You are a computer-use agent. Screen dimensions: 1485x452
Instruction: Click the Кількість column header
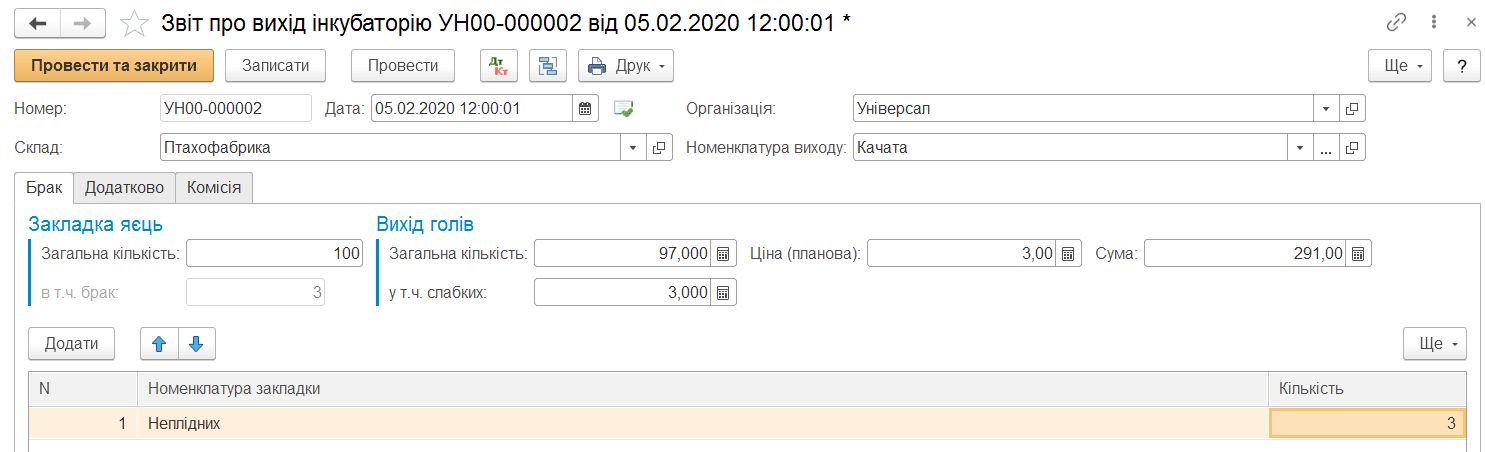[1367, 388]
